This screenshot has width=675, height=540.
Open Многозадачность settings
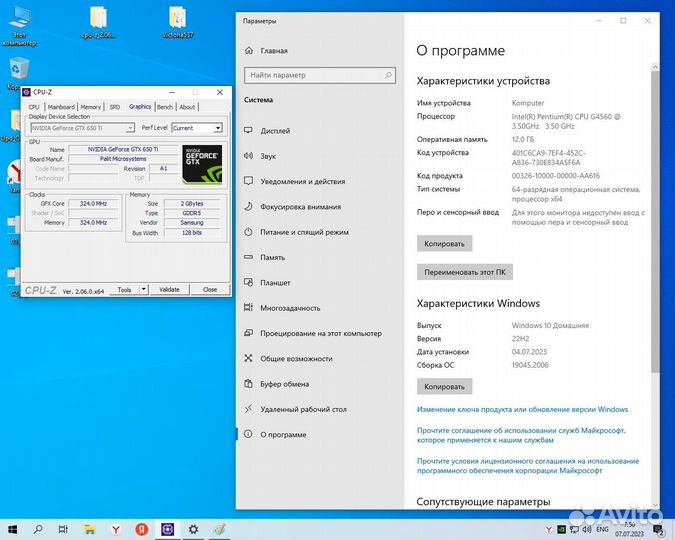coord(290,308)
